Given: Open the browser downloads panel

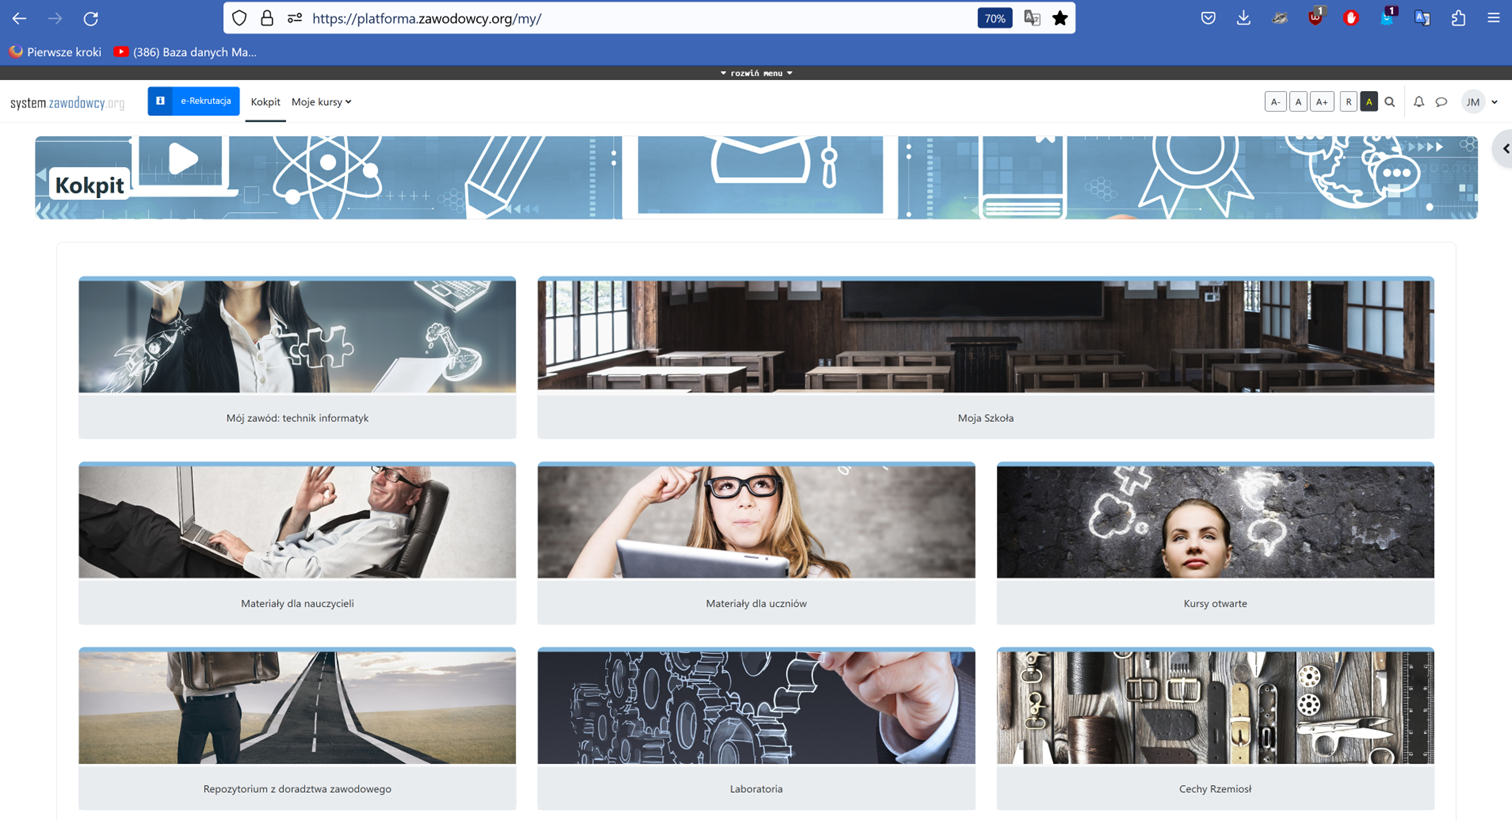Looking at the screenshot, I should pyautogui.click(x=1243, y=18).
